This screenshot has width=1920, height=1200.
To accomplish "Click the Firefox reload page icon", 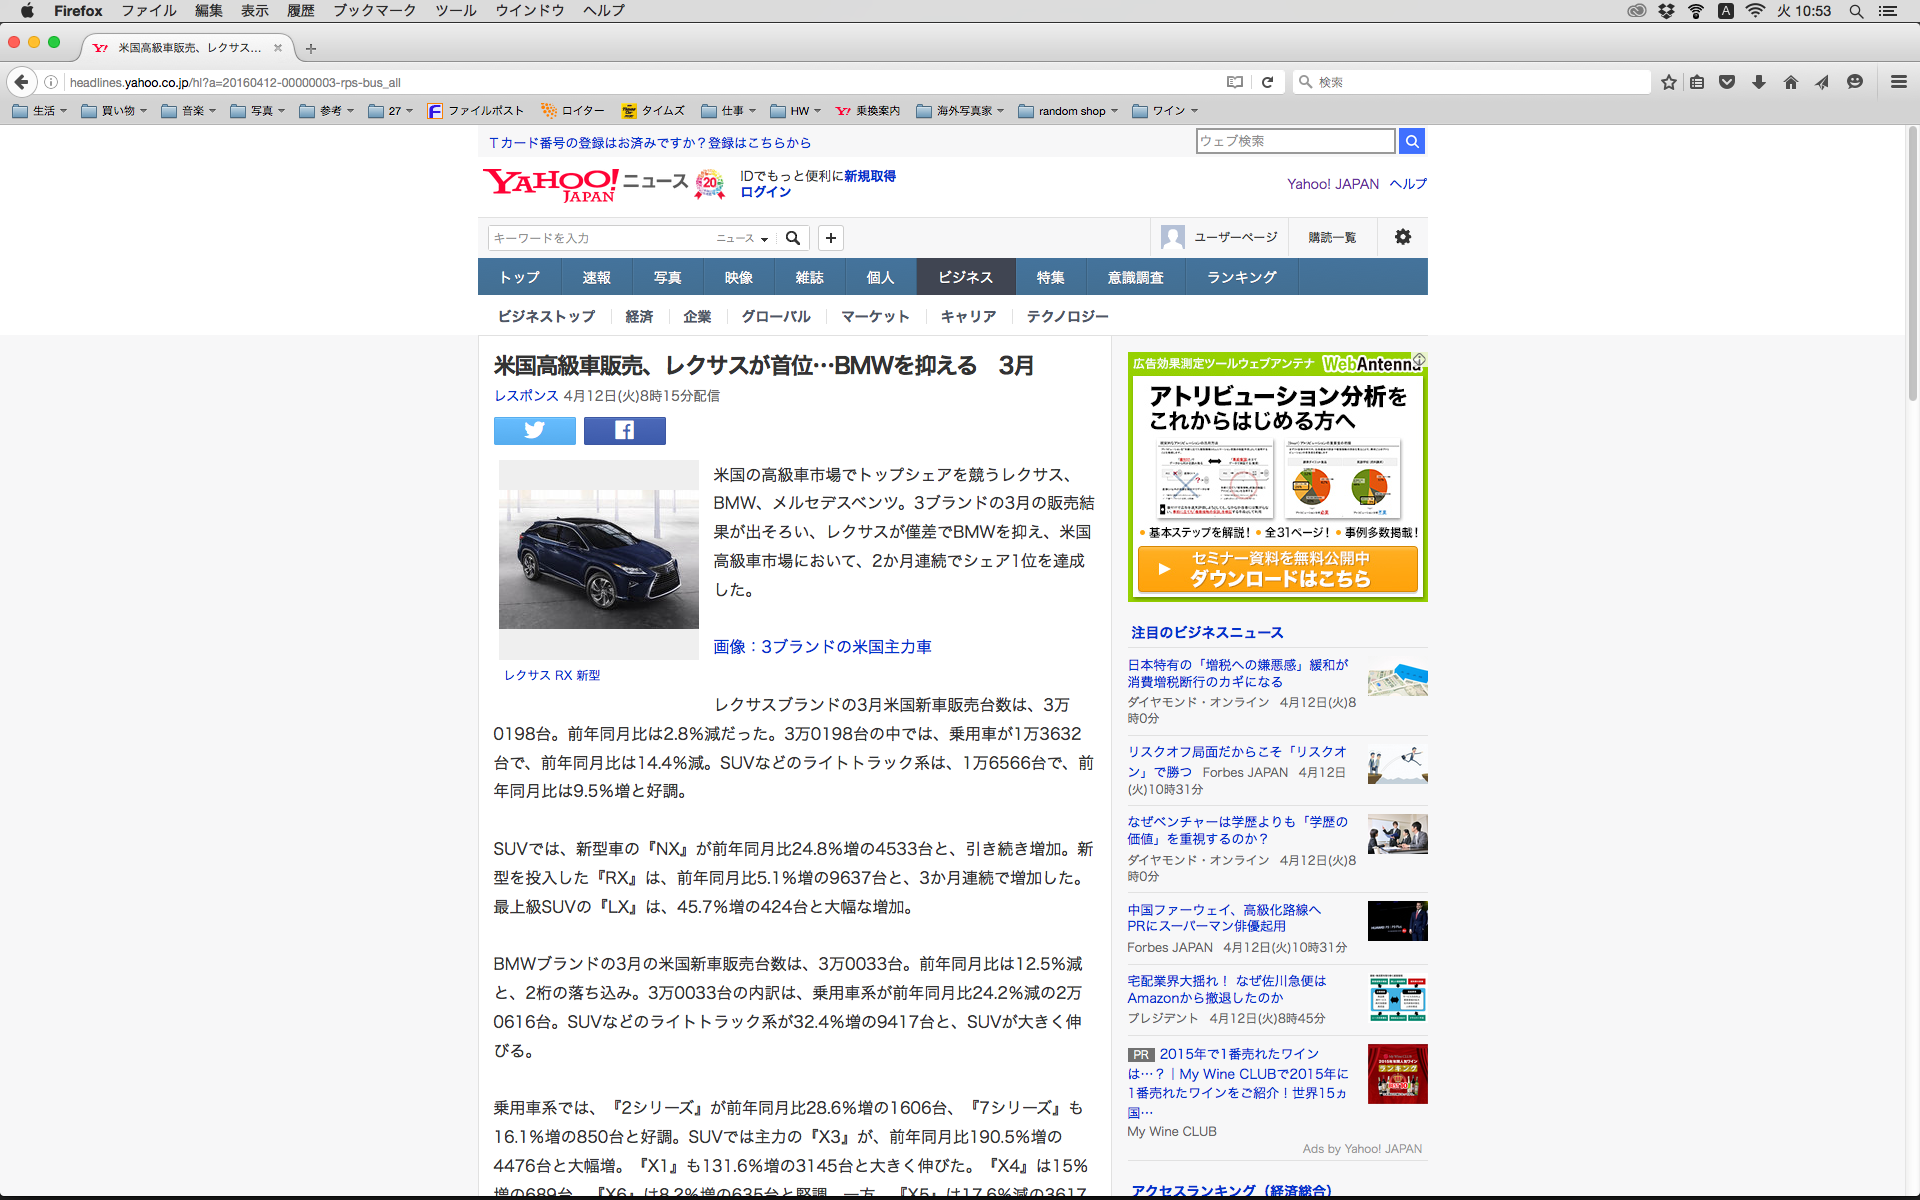I will 1267,82.
